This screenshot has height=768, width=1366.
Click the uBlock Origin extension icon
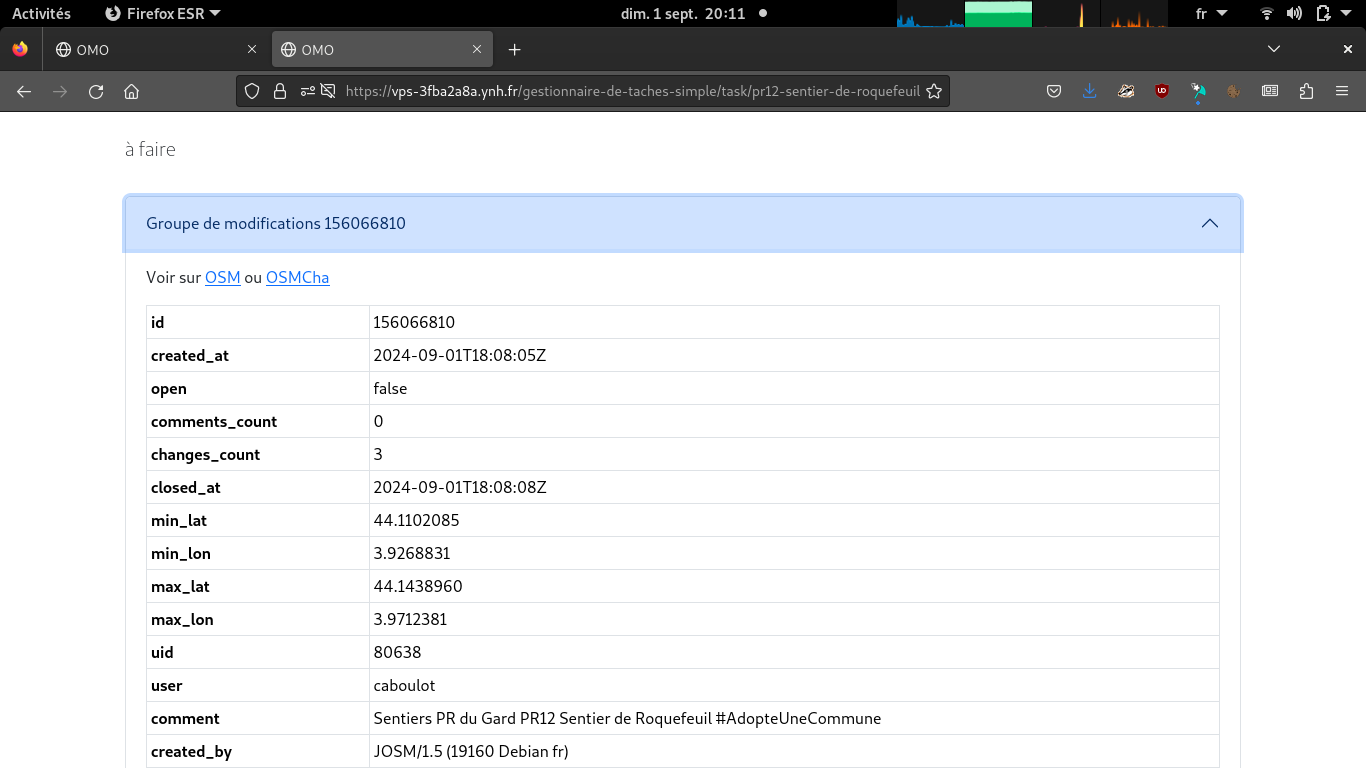tap(1162, 91)
